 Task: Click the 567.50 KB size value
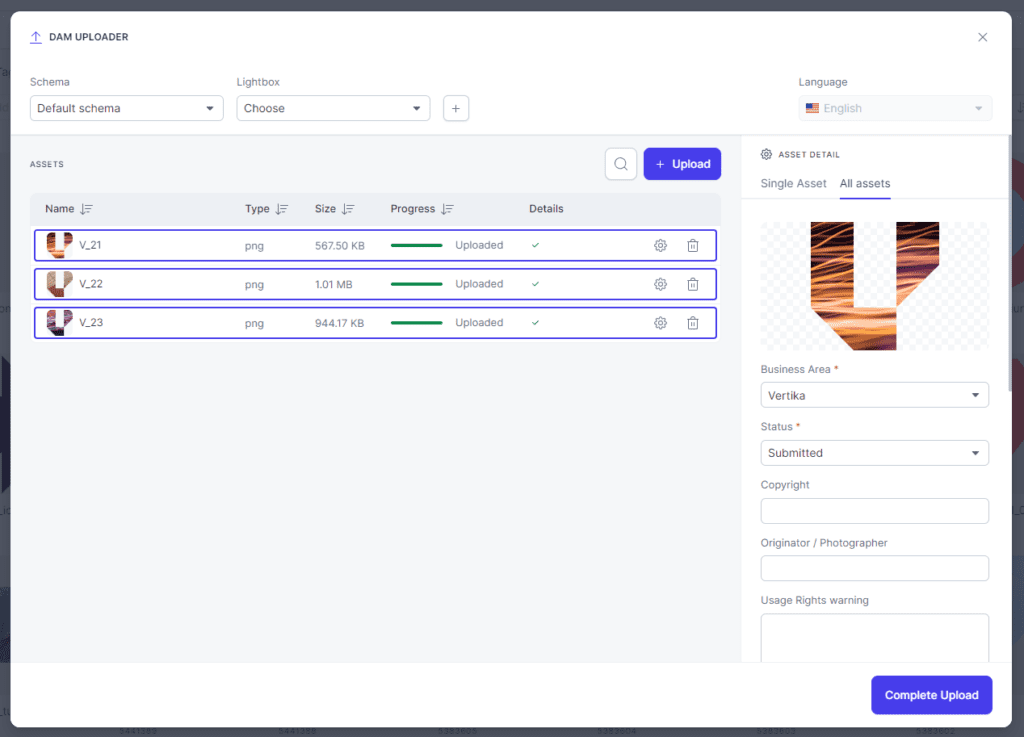340,245
